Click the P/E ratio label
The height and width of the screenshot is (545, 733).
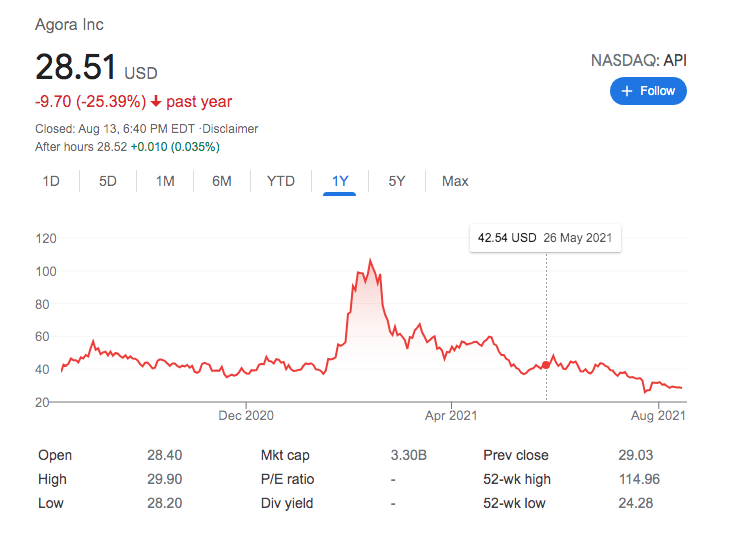(x=287, y=480)
